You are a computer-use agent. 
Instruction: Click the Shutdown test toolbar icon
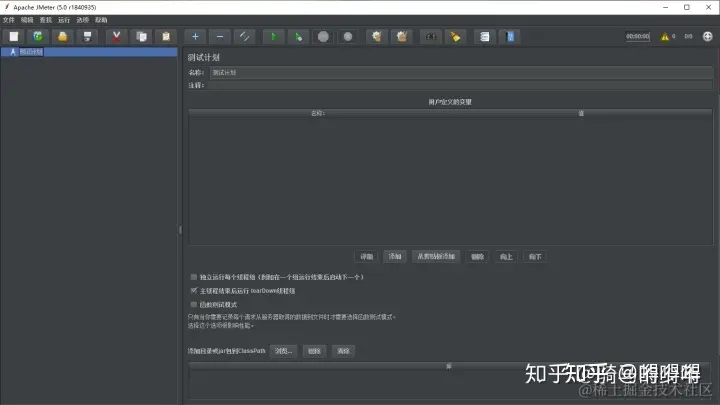click(x=348, y=37)
